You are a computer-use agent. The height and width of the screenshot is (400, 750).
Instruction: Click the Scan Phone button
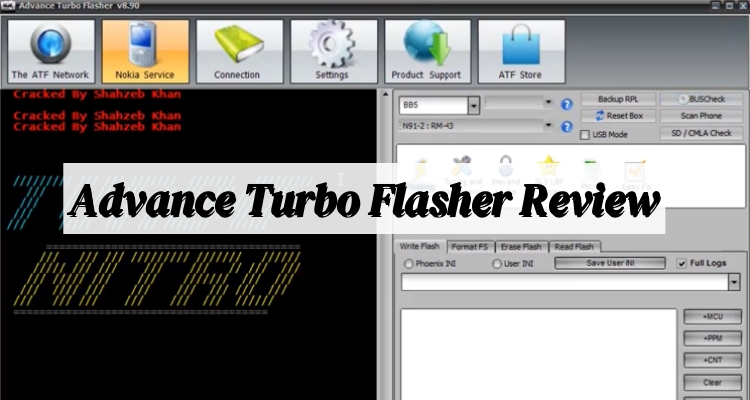701,116
